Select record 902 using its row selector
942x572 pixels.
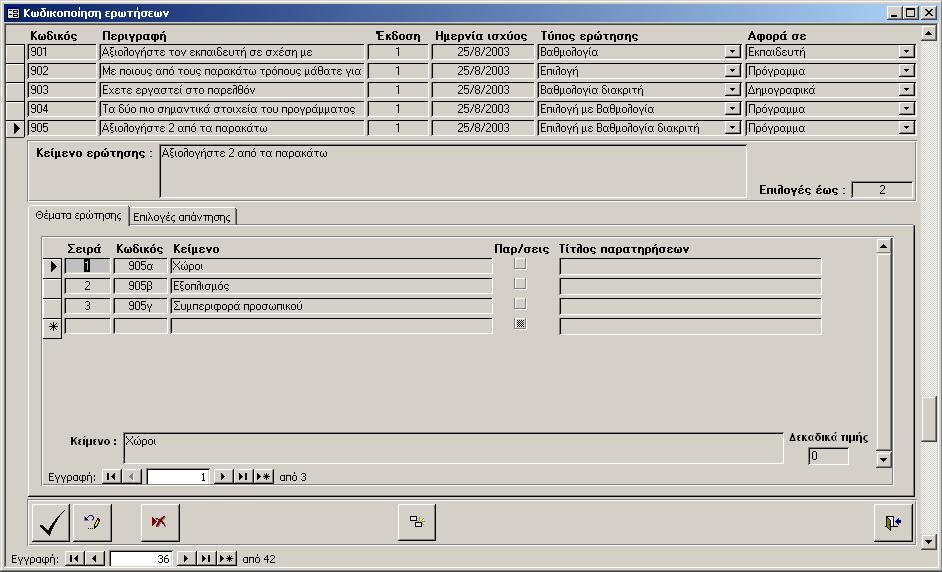pos(15,71)
